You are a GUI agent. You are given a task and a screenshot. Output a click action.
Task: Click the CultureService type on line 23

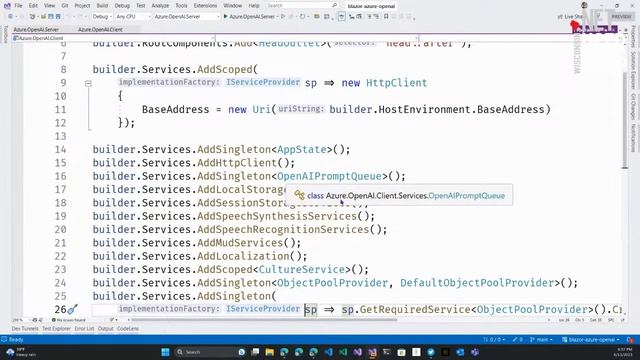pyautogui.click(x=302, y=269)
